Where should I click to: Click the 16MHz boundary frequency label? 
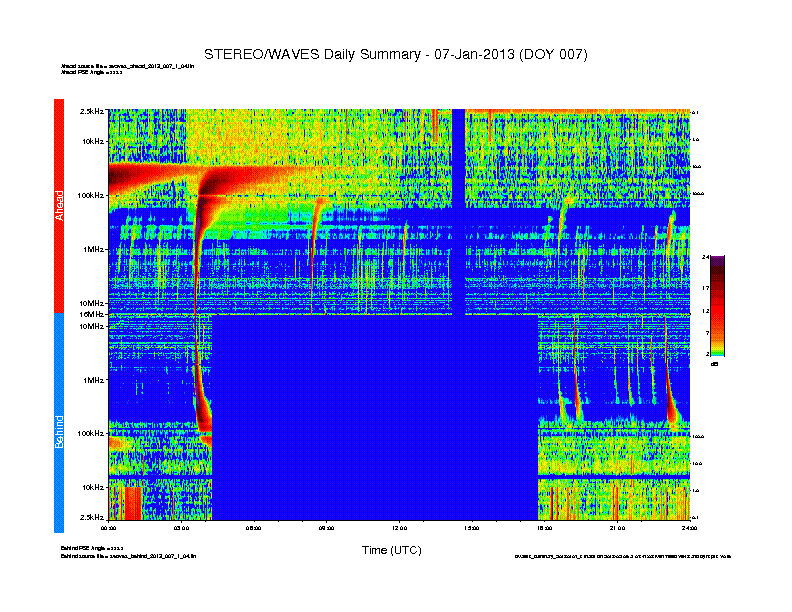92,314
